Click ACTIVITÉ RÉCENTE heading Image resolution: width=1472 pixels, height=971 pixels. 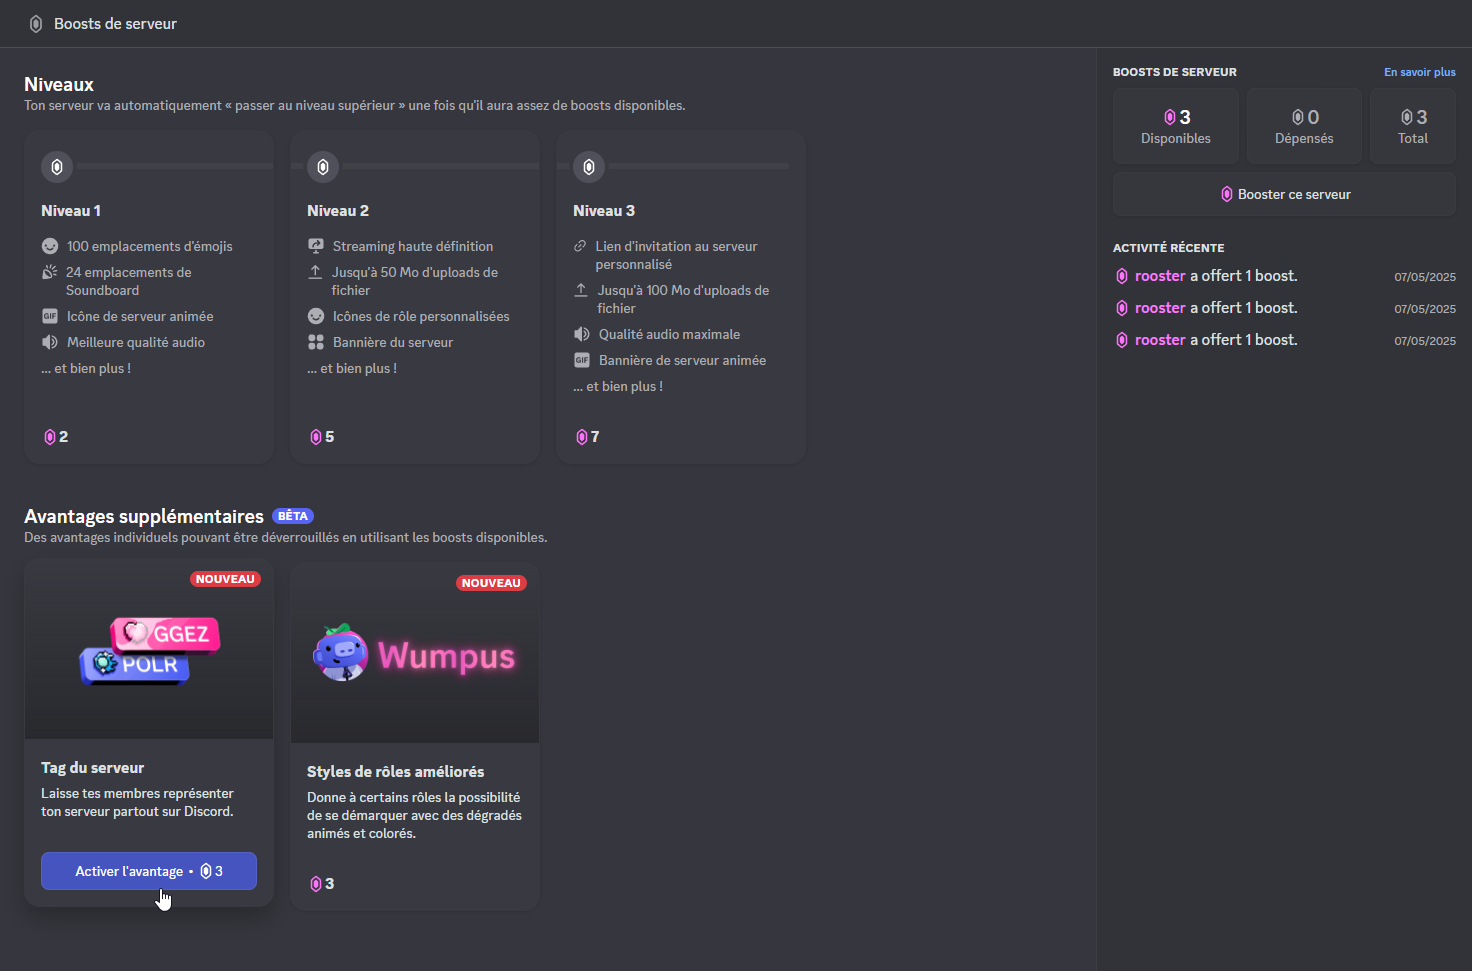(x=1168, y=248)
